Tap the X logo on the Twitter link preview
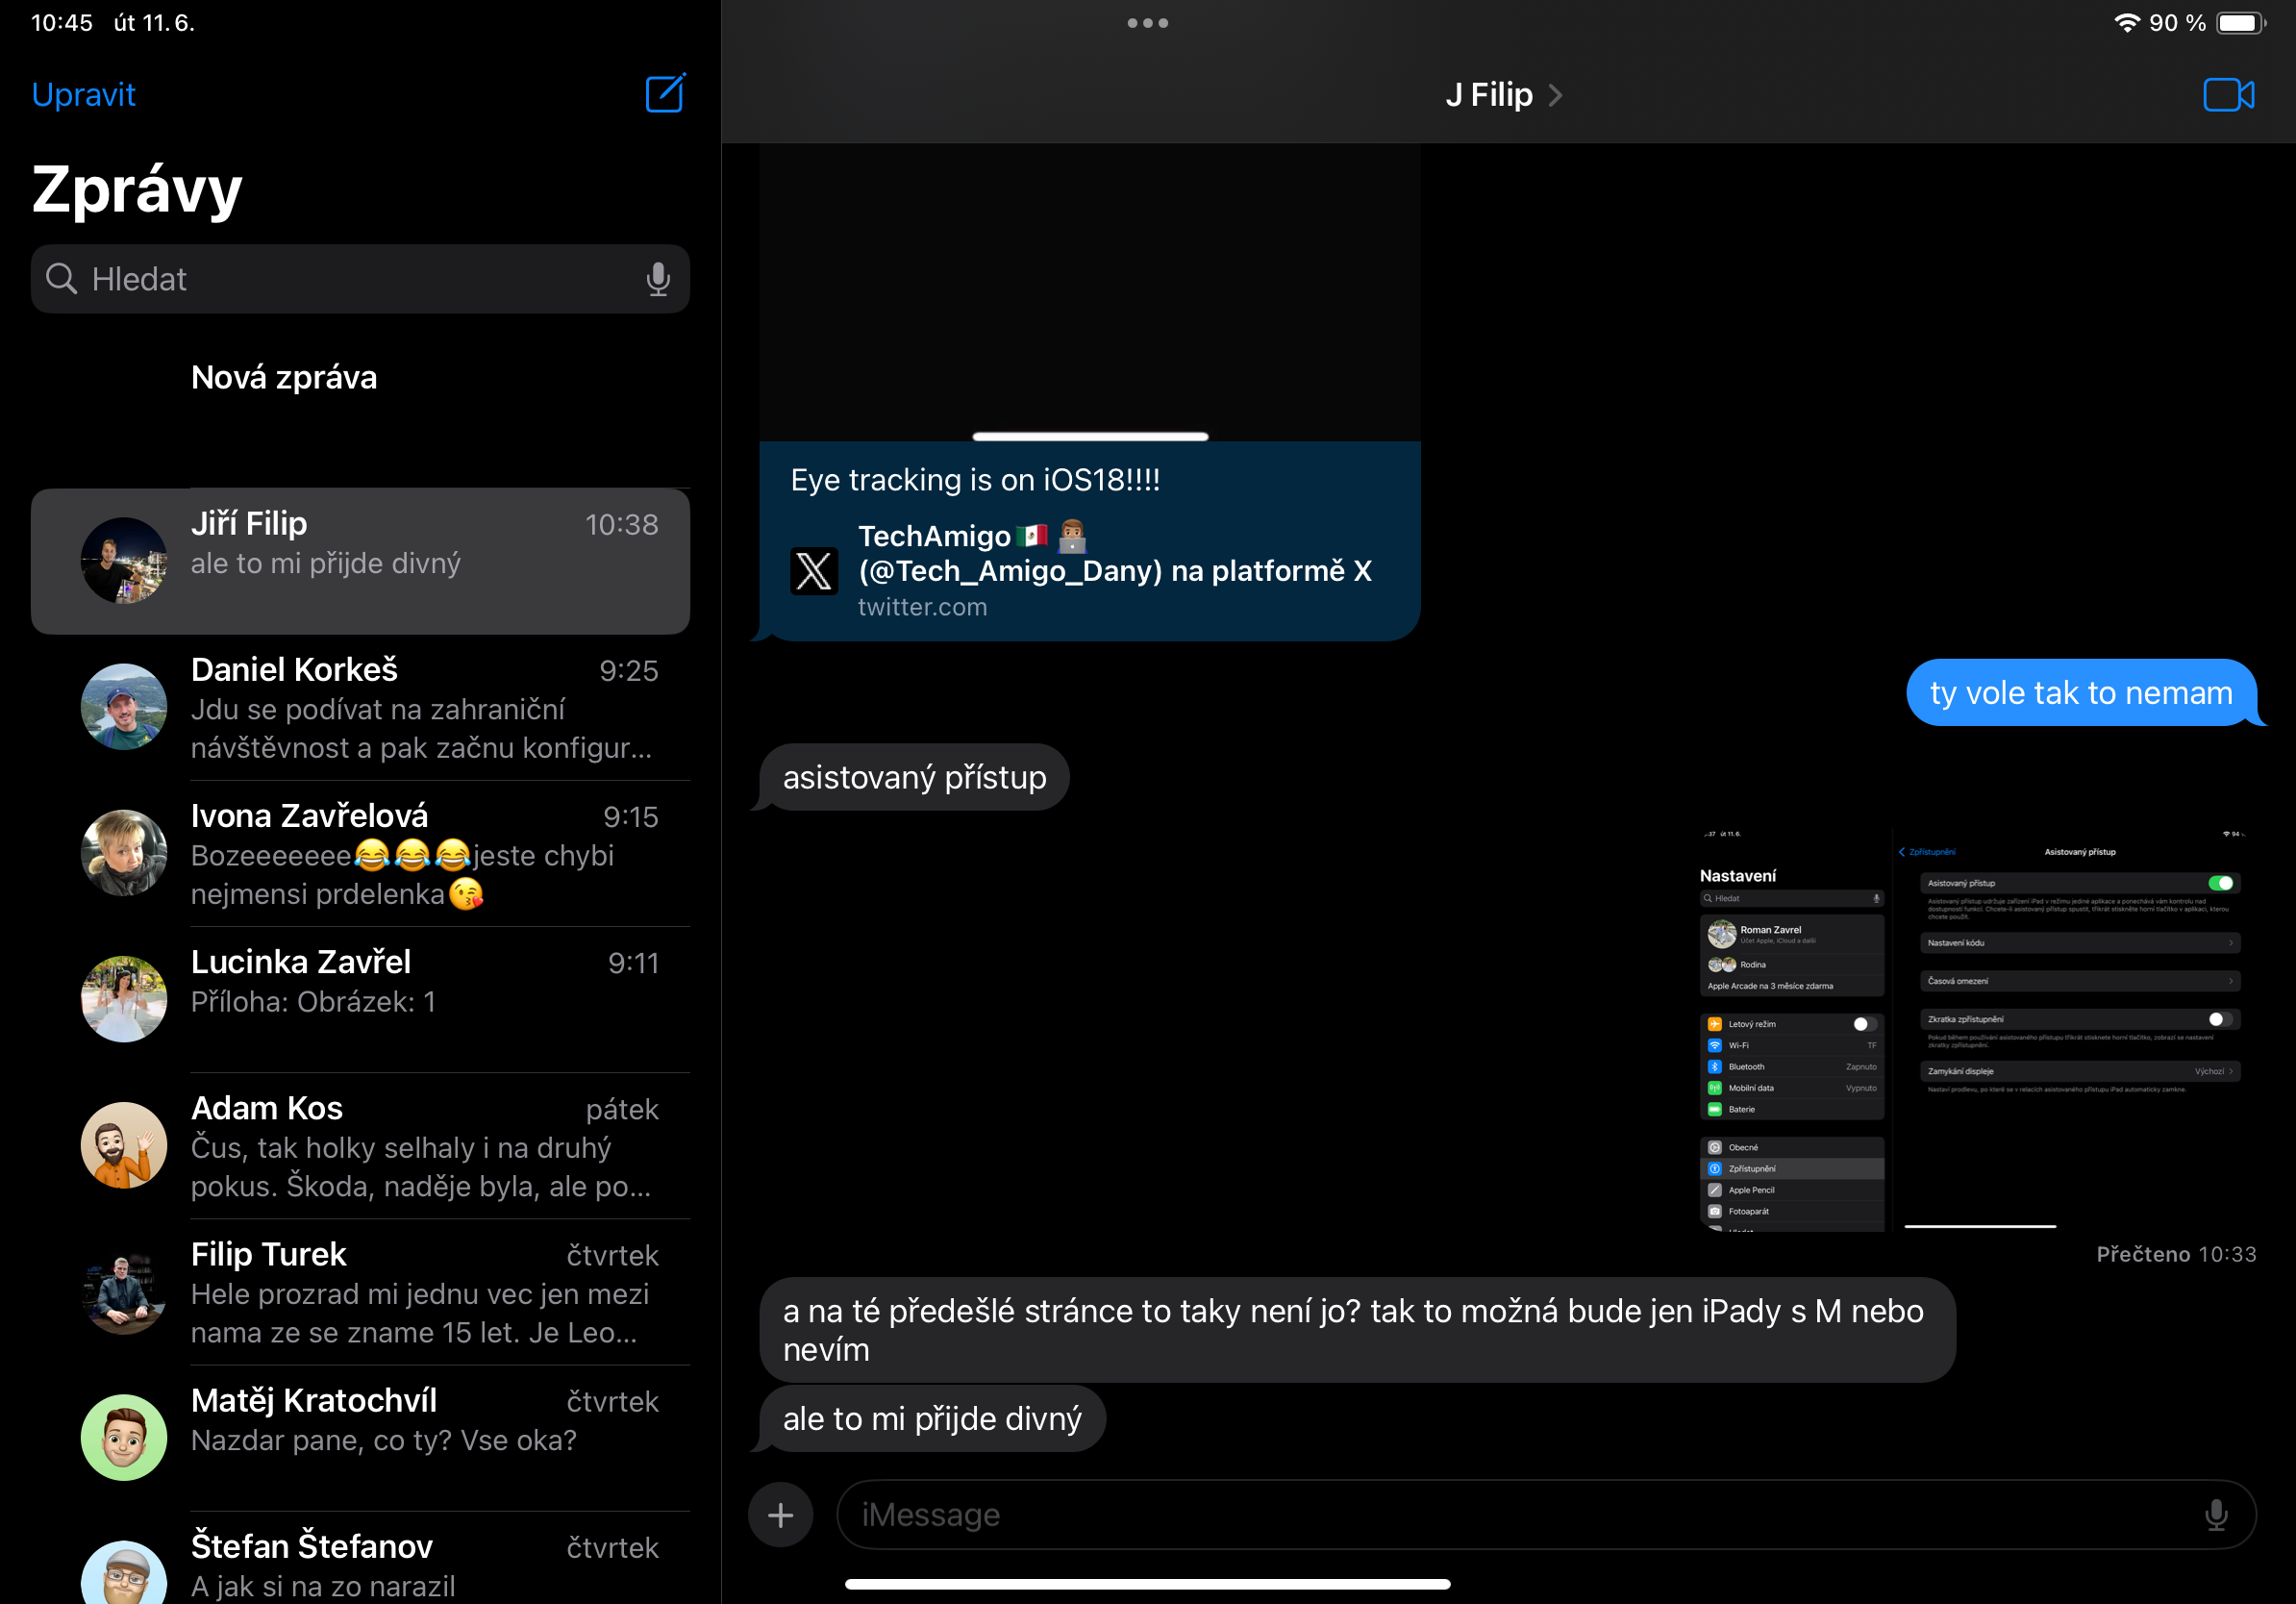The image size is (2296, 1604). point(814,571)
